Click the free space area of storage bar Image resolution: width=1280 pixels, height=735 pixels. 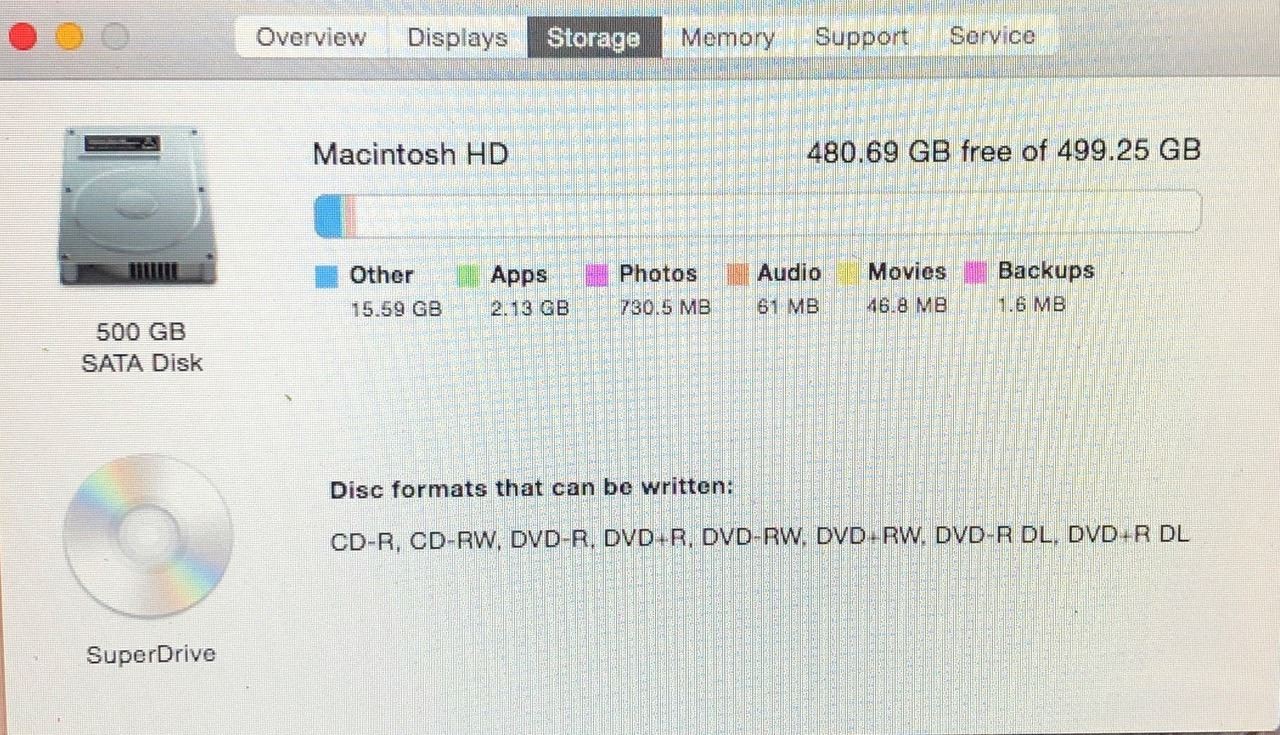[x=778, y=212]
